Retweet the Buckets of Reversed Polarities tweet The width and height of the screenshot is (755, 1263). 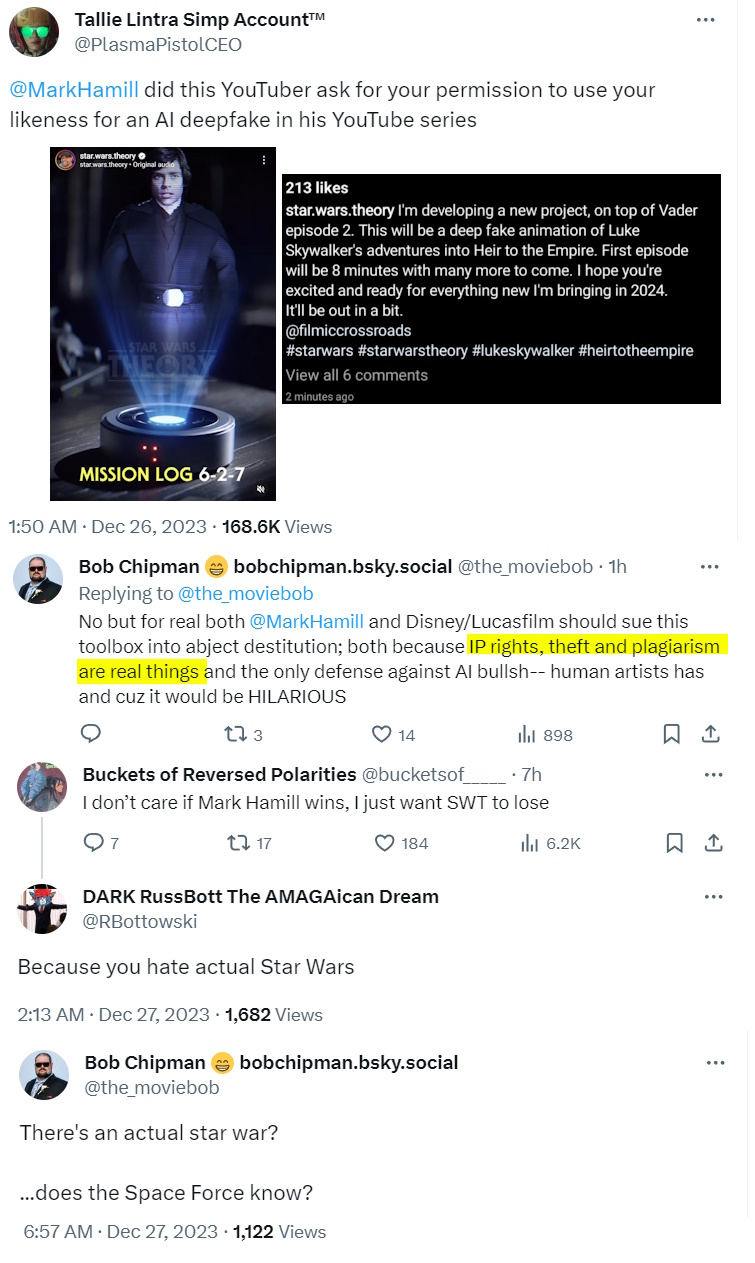click(238, 843)
